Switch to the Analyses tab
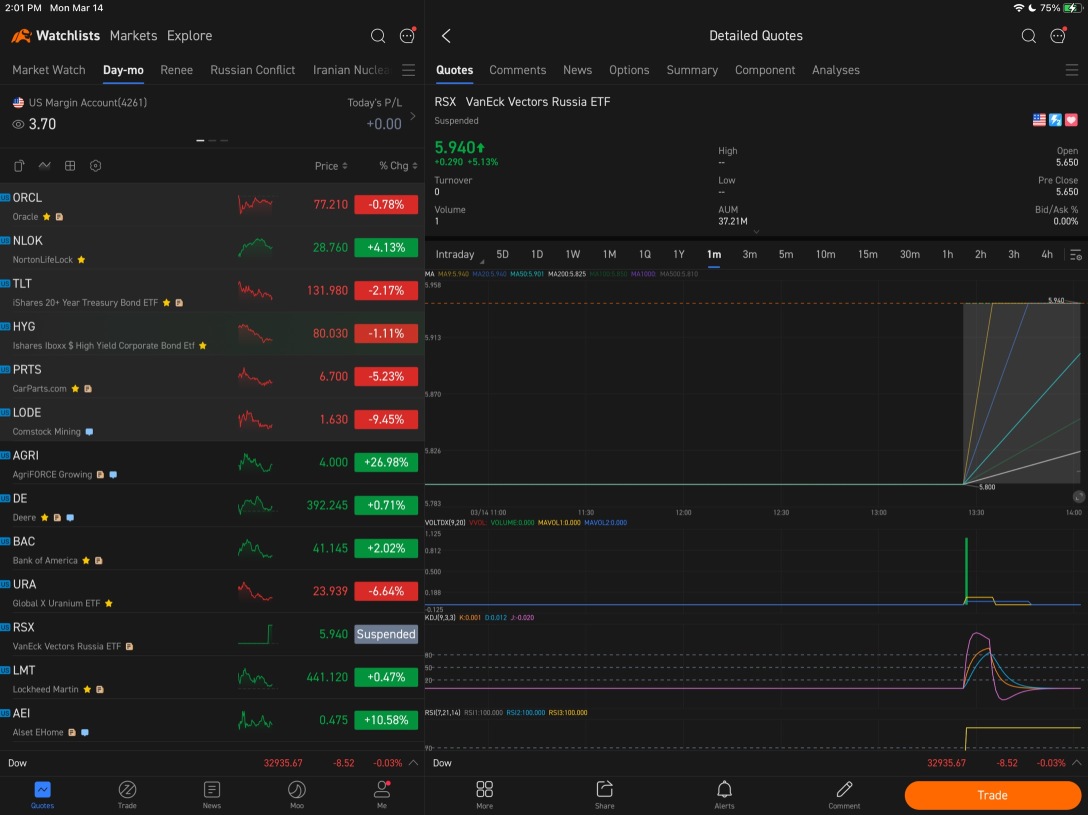The height and width of the screenshot is (815, 1088). click(835, 70)
